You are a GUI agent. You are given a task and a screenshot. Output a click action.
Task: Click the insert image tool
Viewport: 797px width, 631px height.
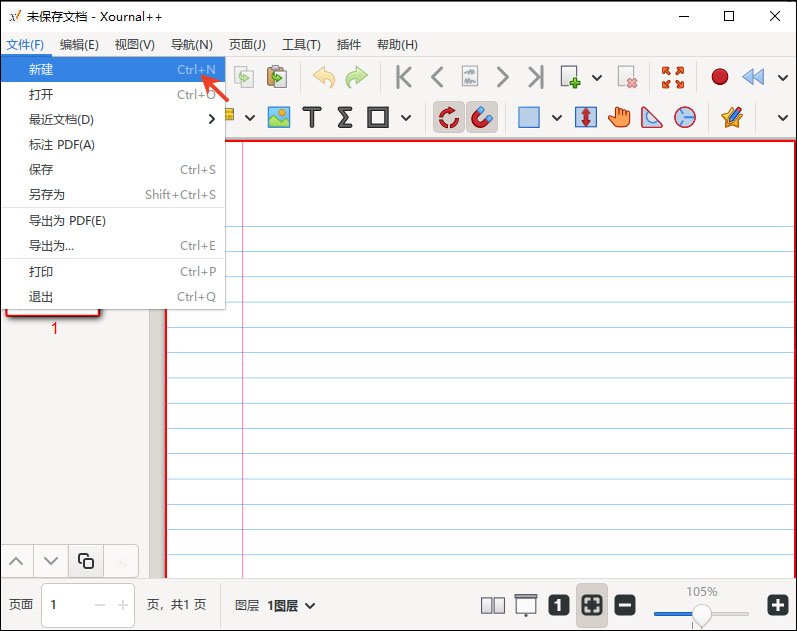(279, 117)
